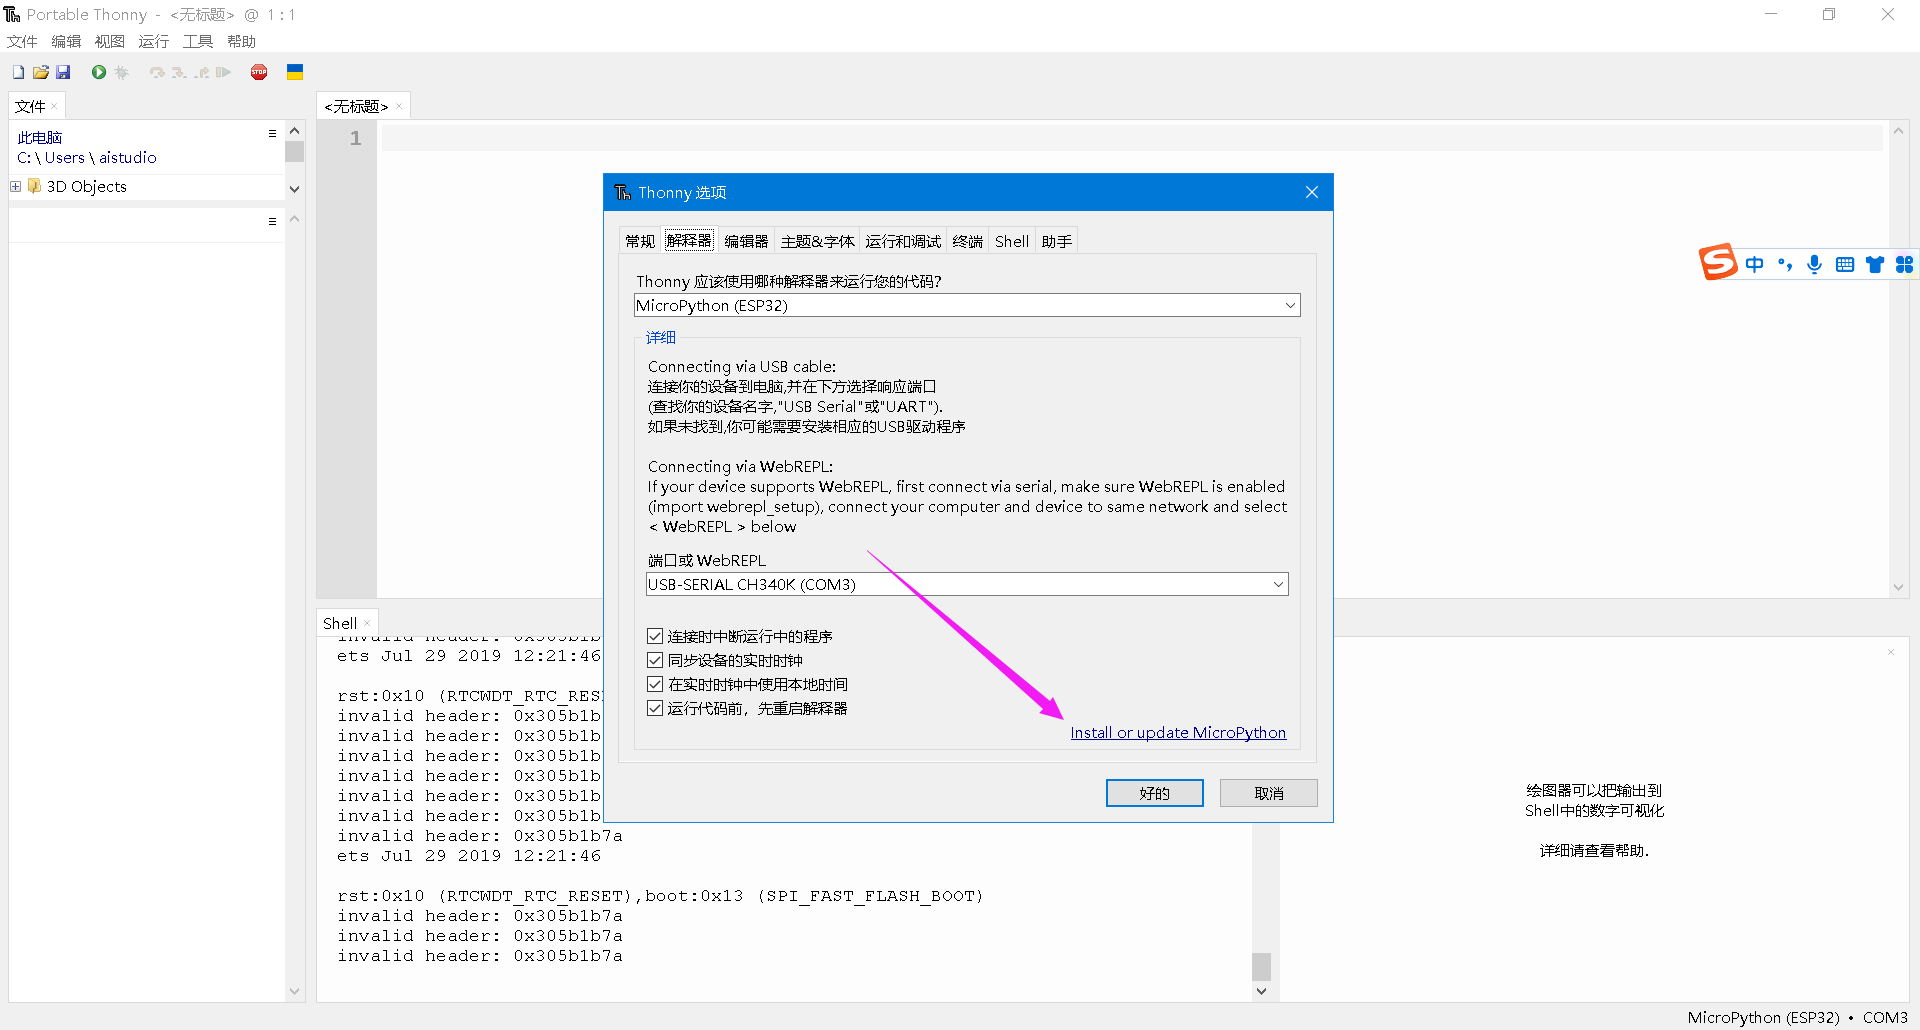Click the Step into debug icon

coord(179,72)
